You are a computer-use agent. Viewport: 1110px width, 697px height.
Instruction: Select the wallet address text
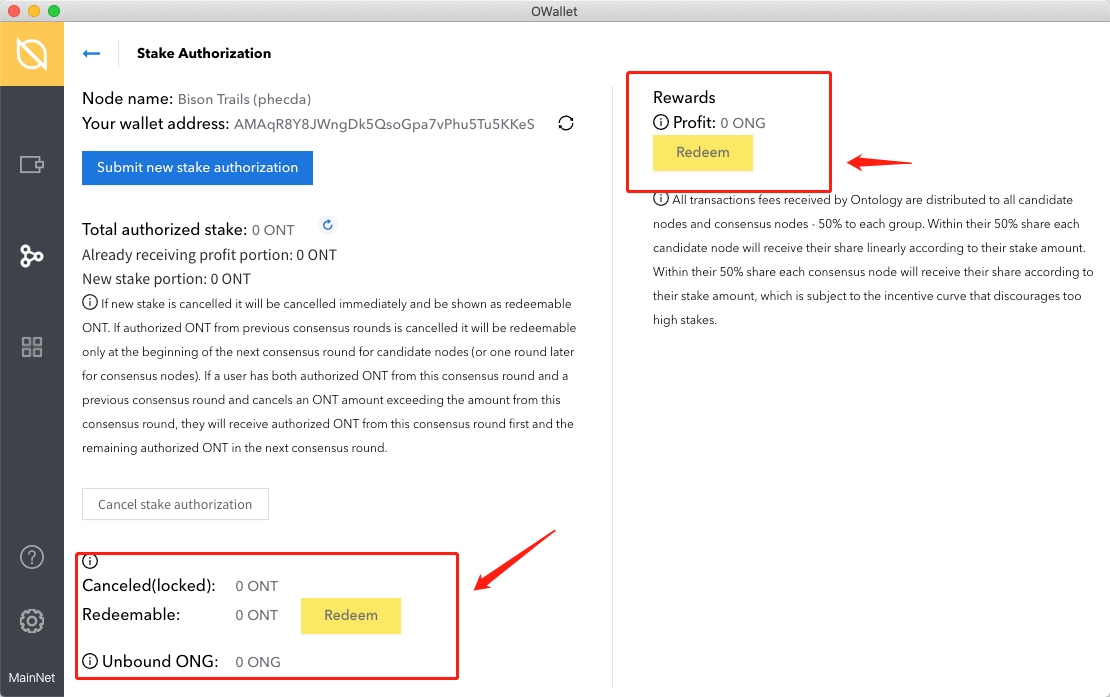pyautogui.click(x=384, y=124)
